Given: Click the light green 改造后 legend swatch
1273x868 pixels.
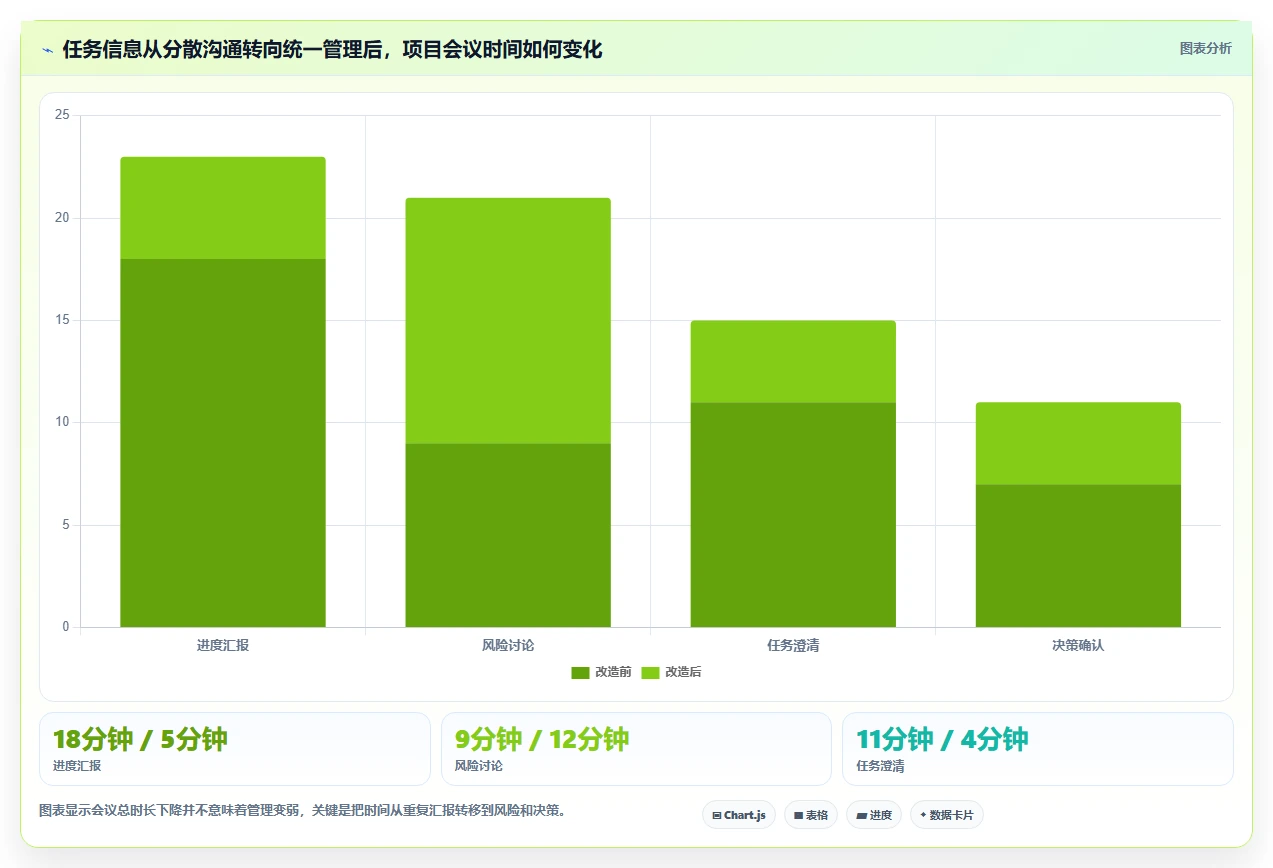Looking at the screenshot, I should (x=650, y=673).
